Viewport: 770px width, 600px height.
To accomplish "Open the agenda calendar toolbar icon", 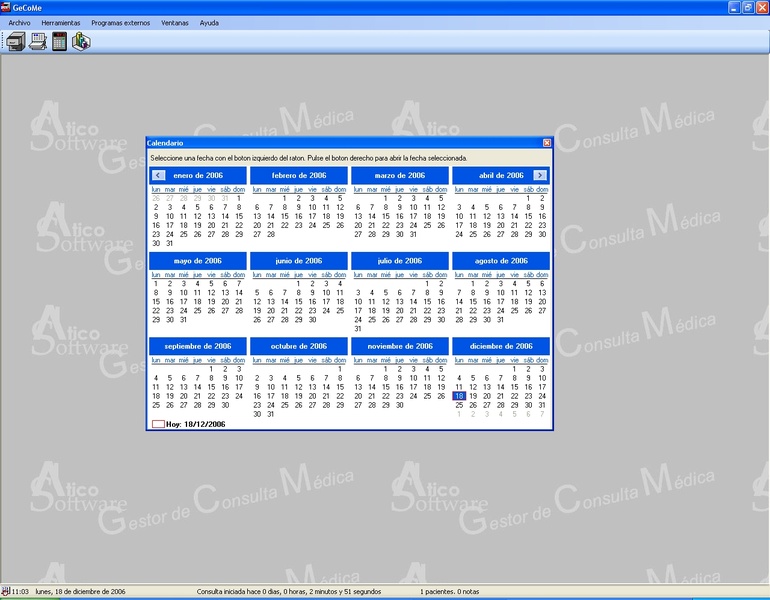I will point(38,42).
